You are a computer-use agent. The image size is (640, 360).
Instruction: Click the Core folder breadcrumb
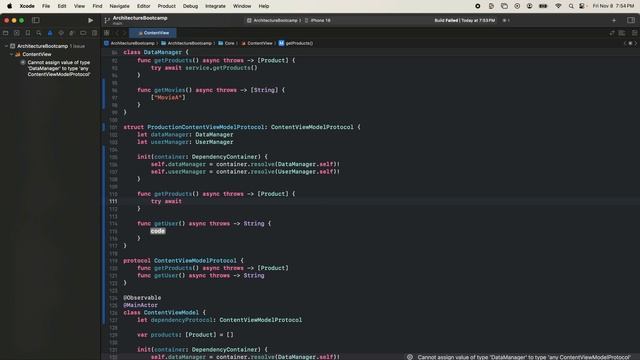227,43
